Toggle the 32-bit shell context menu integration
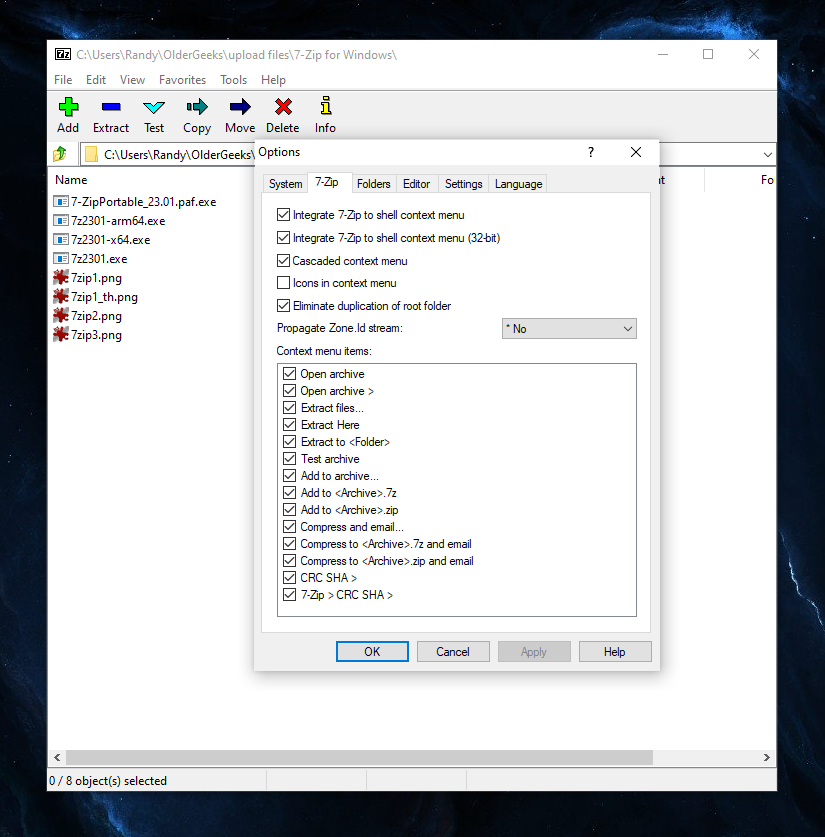Image resolution: width=825 pixels, height=837 pixels. (283, 238)
